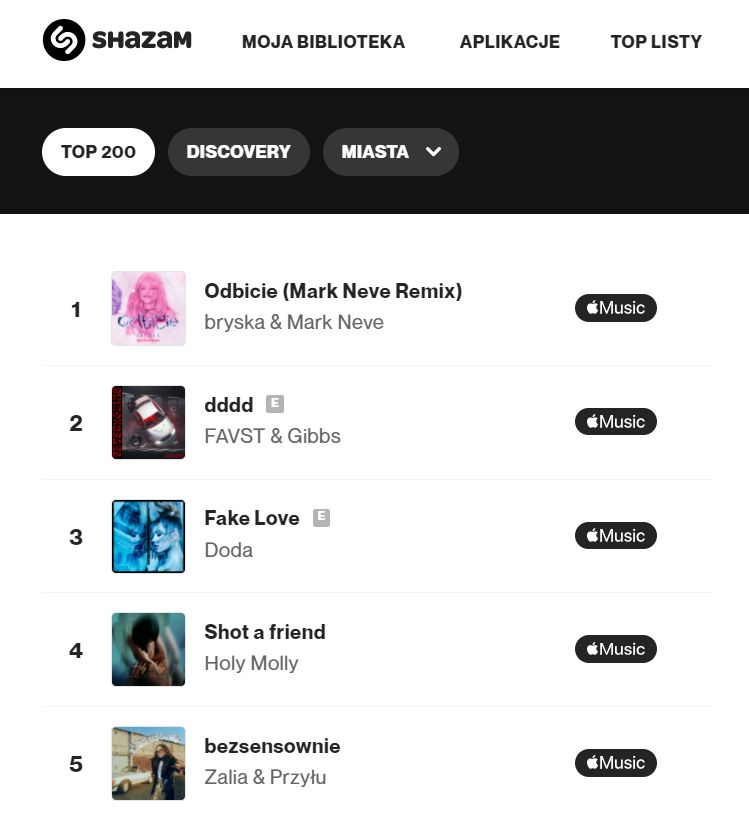Open Apple Music badge for bezsensownie

[615, 763]
